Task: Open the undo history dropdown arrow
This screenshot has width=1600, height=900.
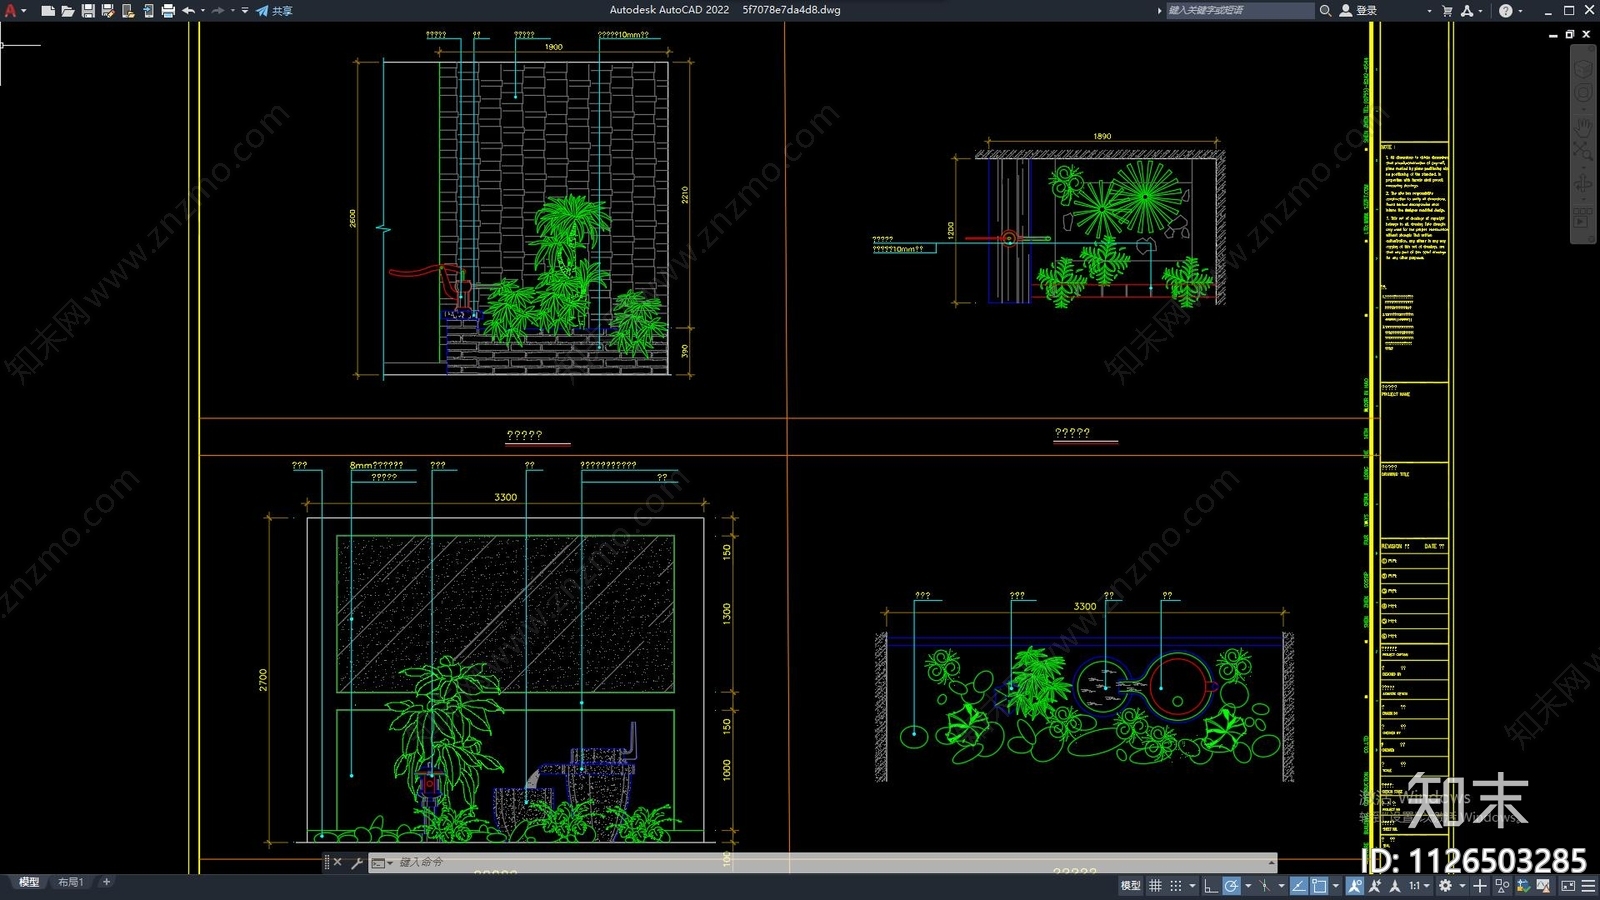Action: 202,11
